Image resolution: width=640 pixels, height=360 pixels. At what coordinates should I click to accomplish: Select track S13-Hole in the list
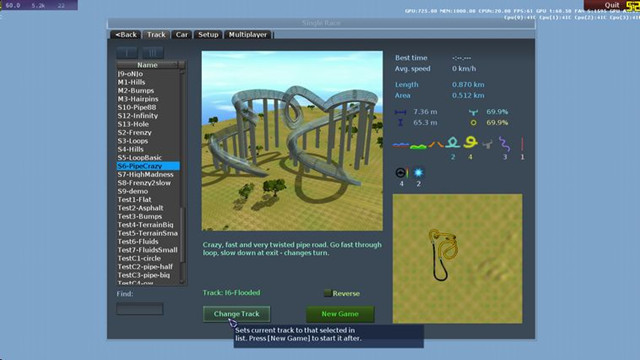[x=148, y=124]
